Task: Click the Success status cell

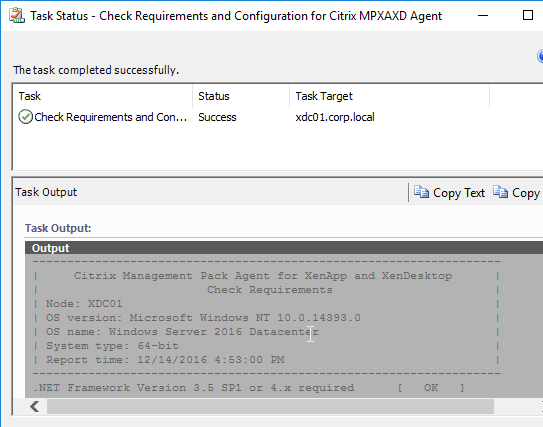Action: 217,117
